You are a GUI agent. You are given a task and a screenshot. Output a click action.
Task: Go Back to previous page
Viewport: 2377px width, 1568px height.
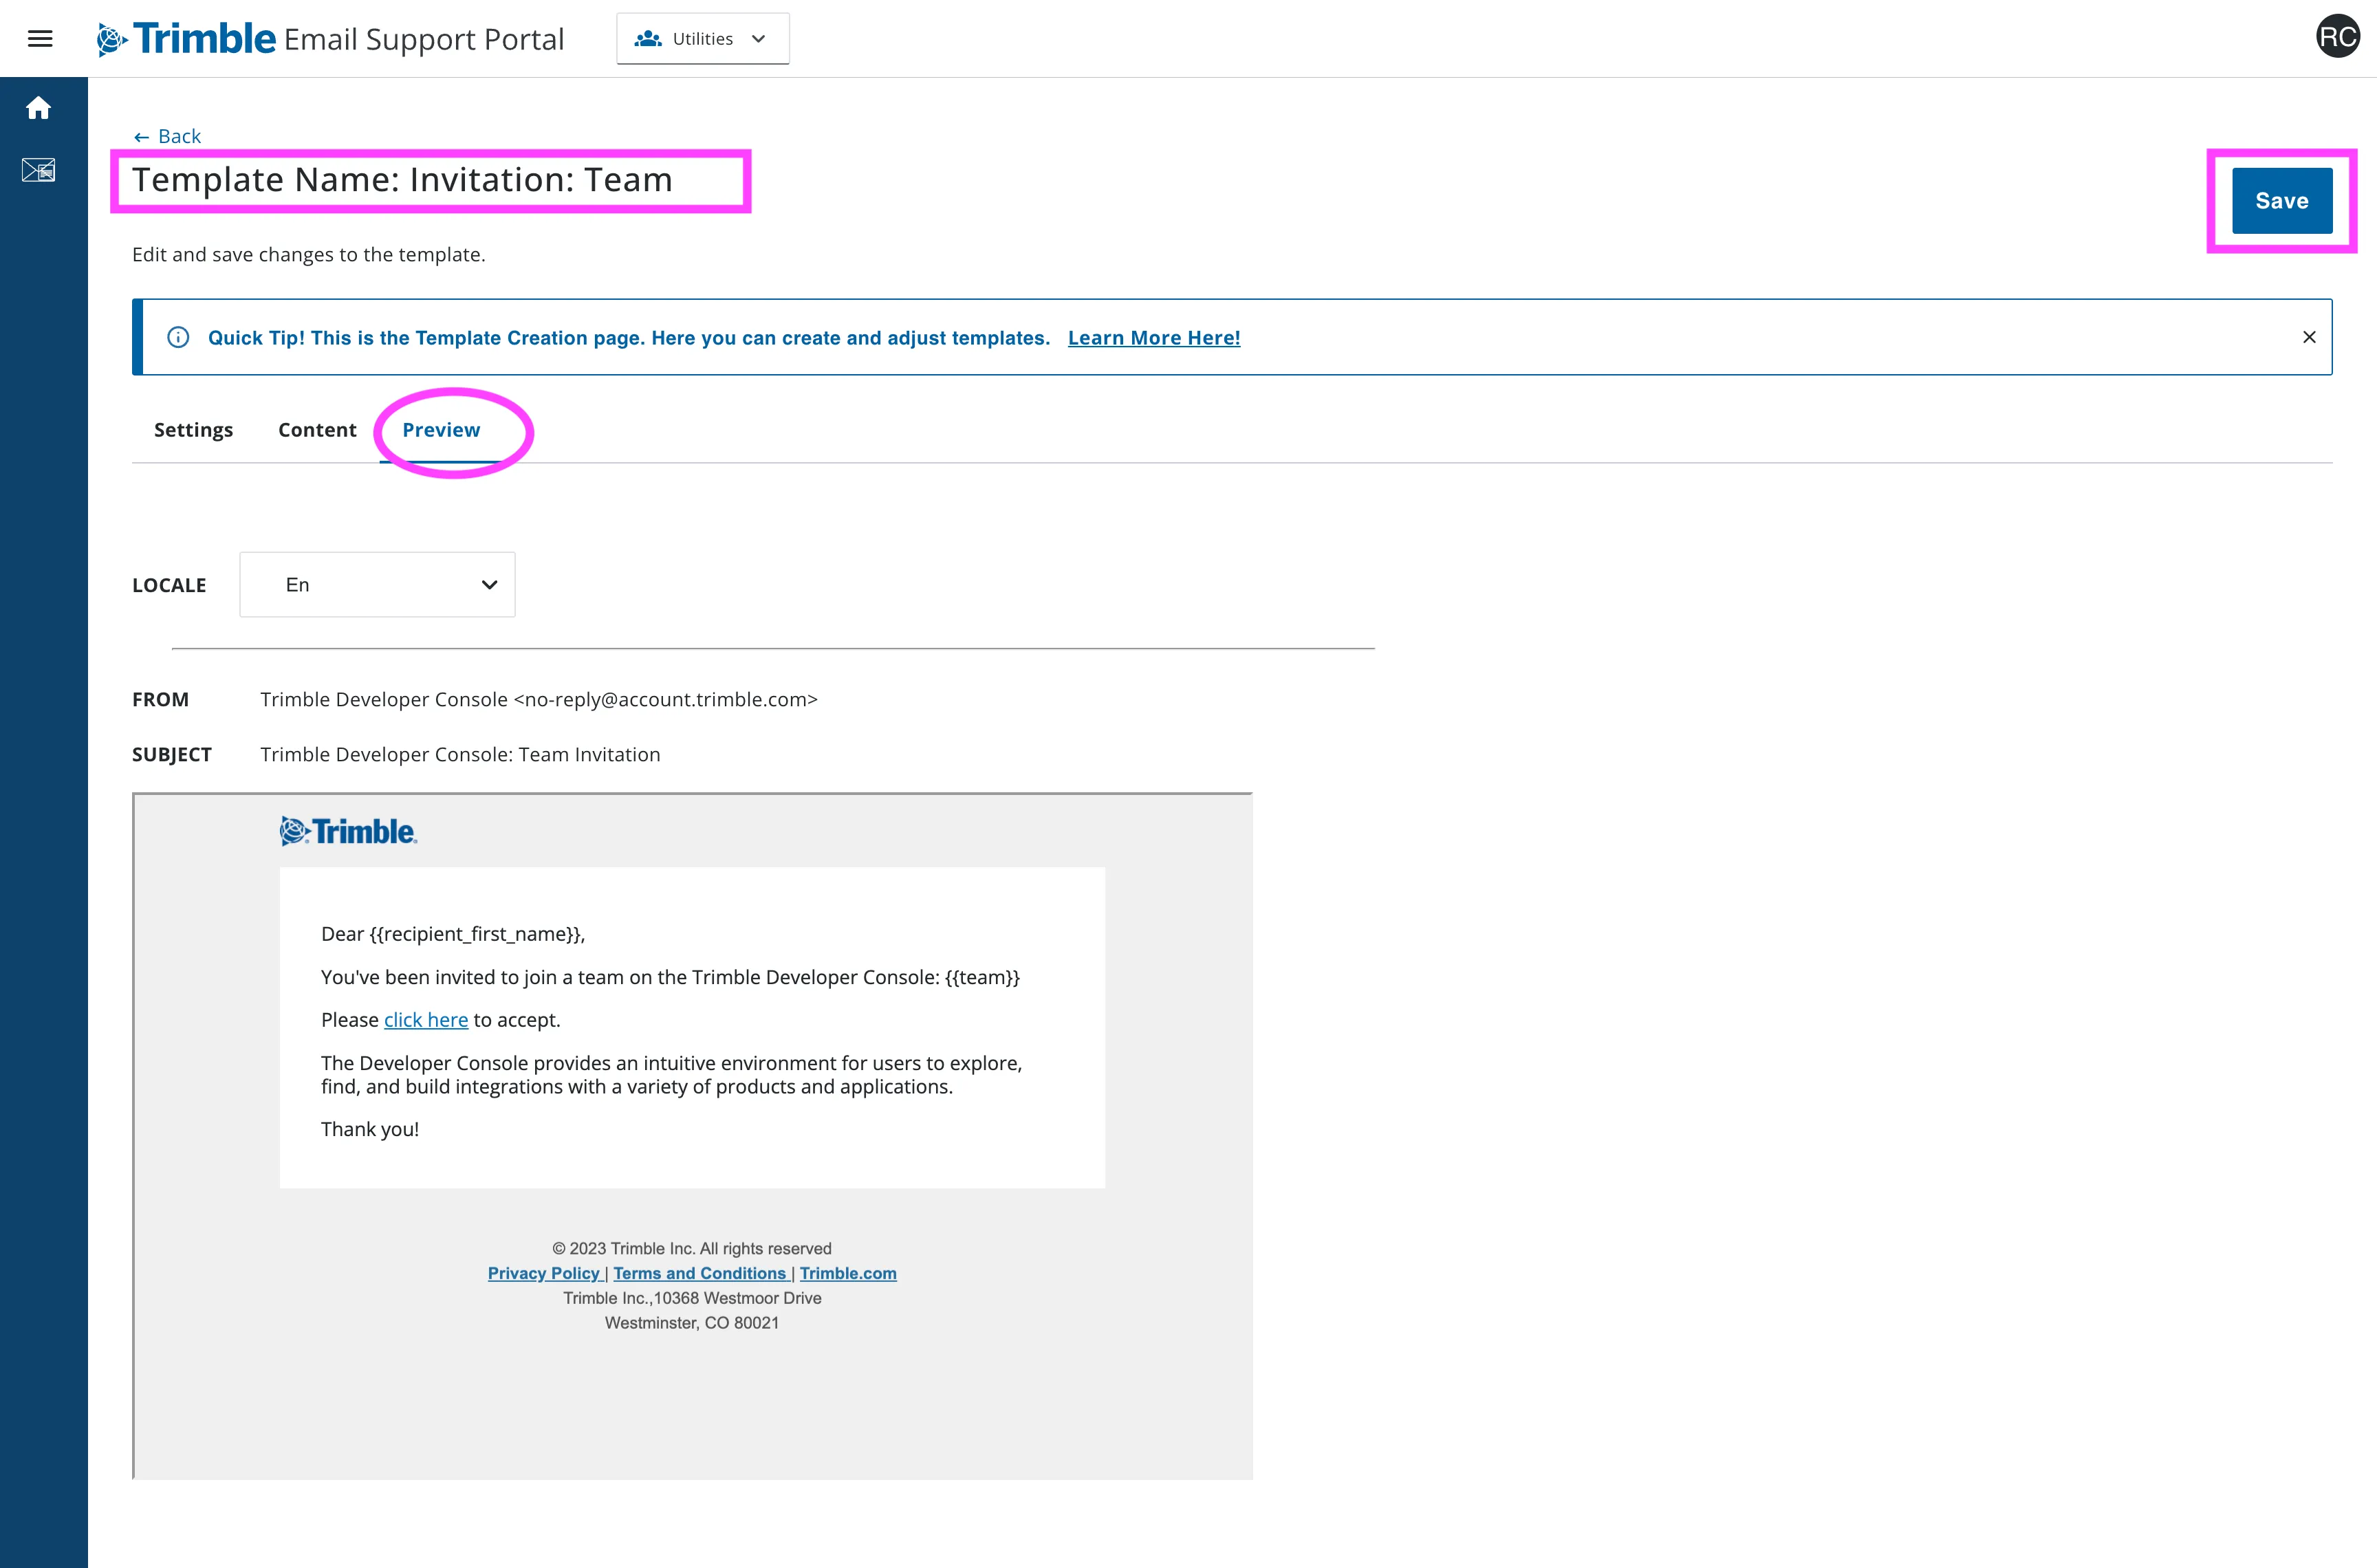167,136
